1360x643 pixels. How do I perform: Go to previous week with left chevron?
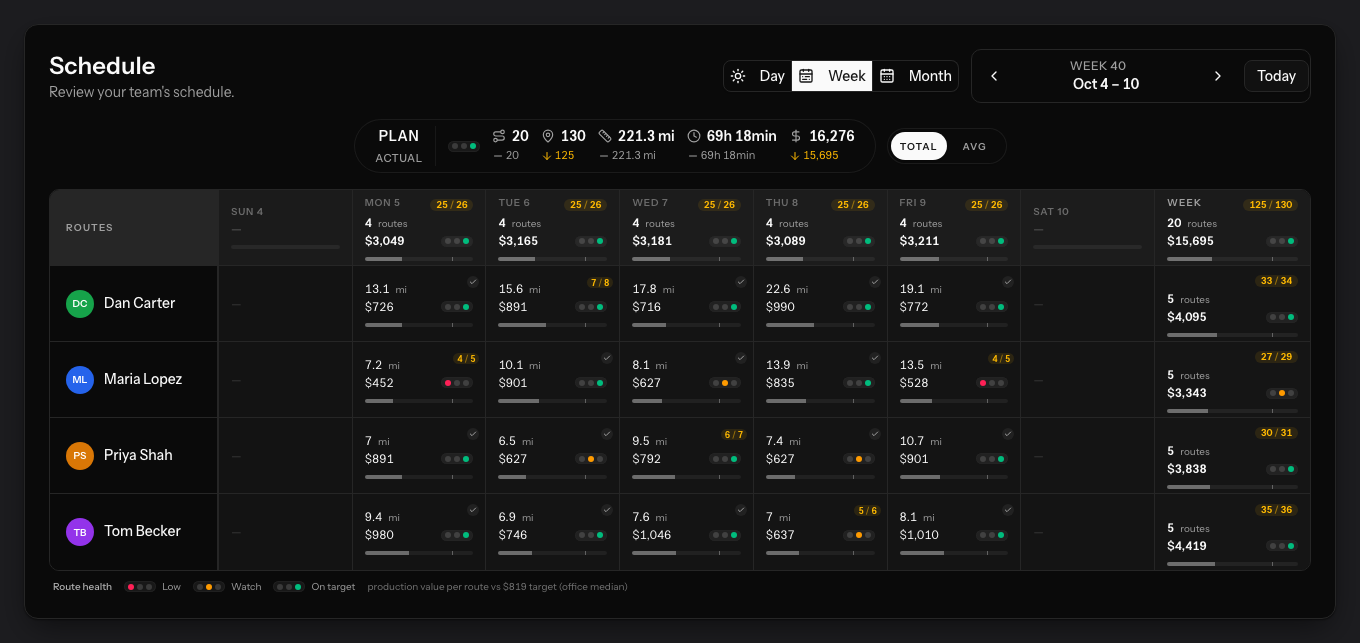[994, 76]
